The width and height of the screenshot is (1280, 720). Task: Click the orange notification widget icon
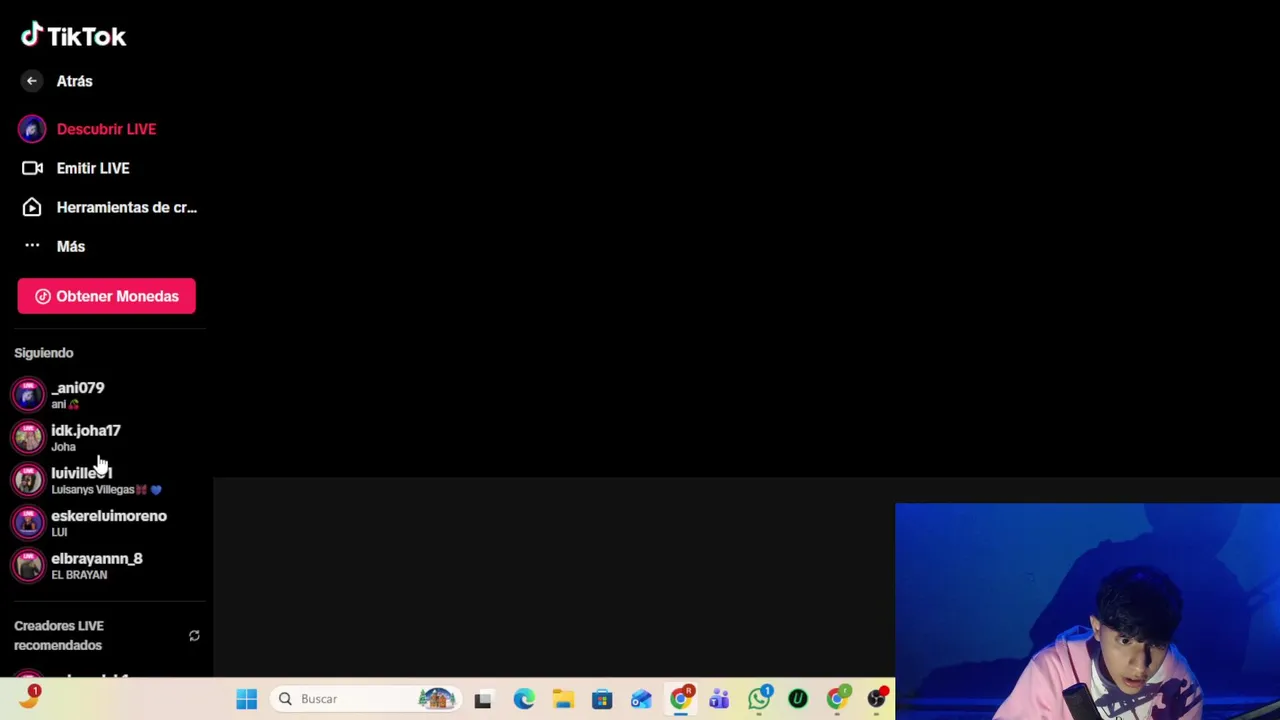pos(29,698)
